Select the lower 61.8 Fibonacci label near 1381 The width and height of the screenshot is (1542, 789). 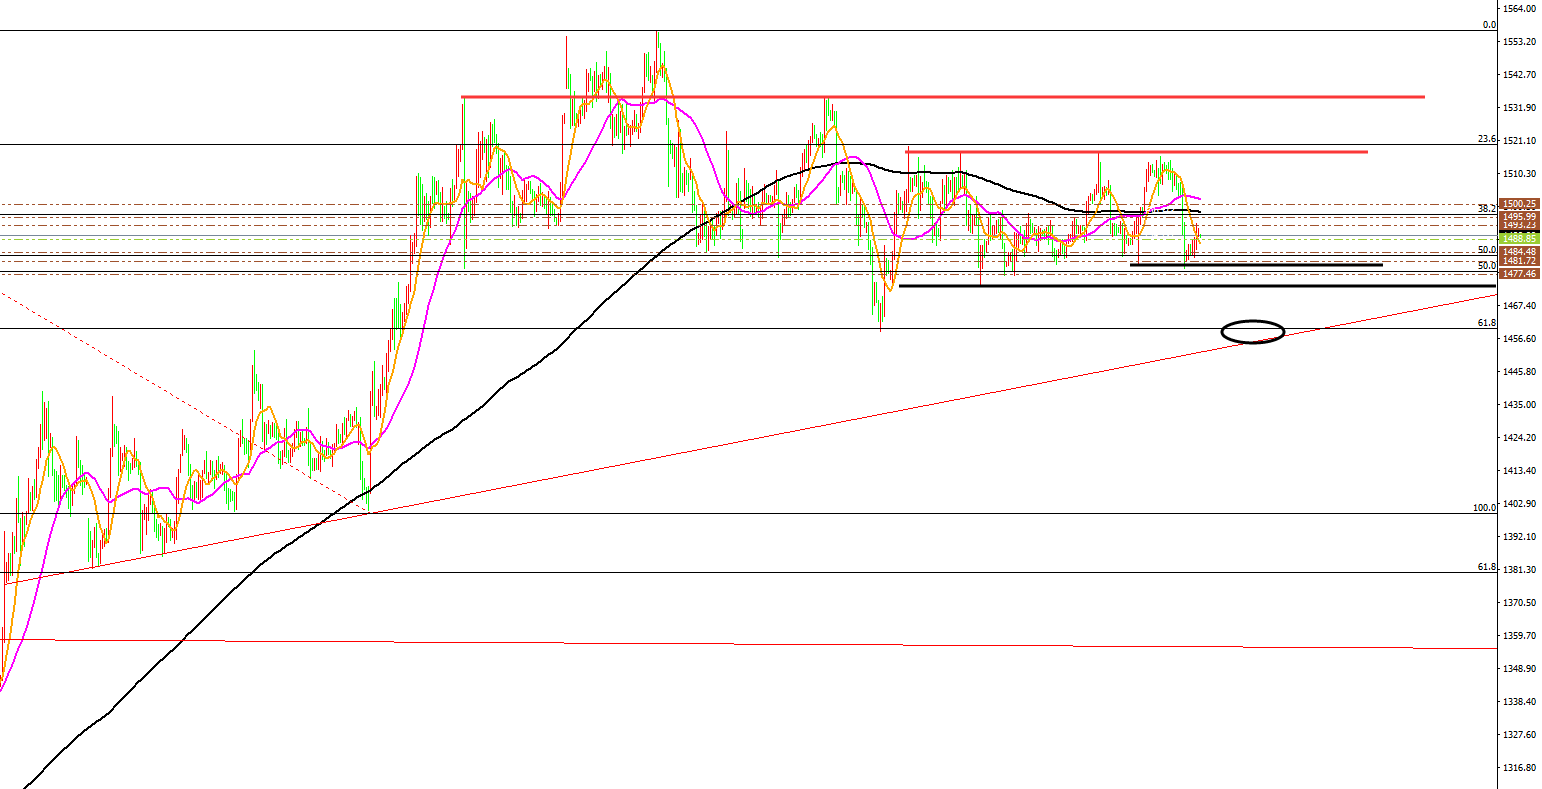1486,567
